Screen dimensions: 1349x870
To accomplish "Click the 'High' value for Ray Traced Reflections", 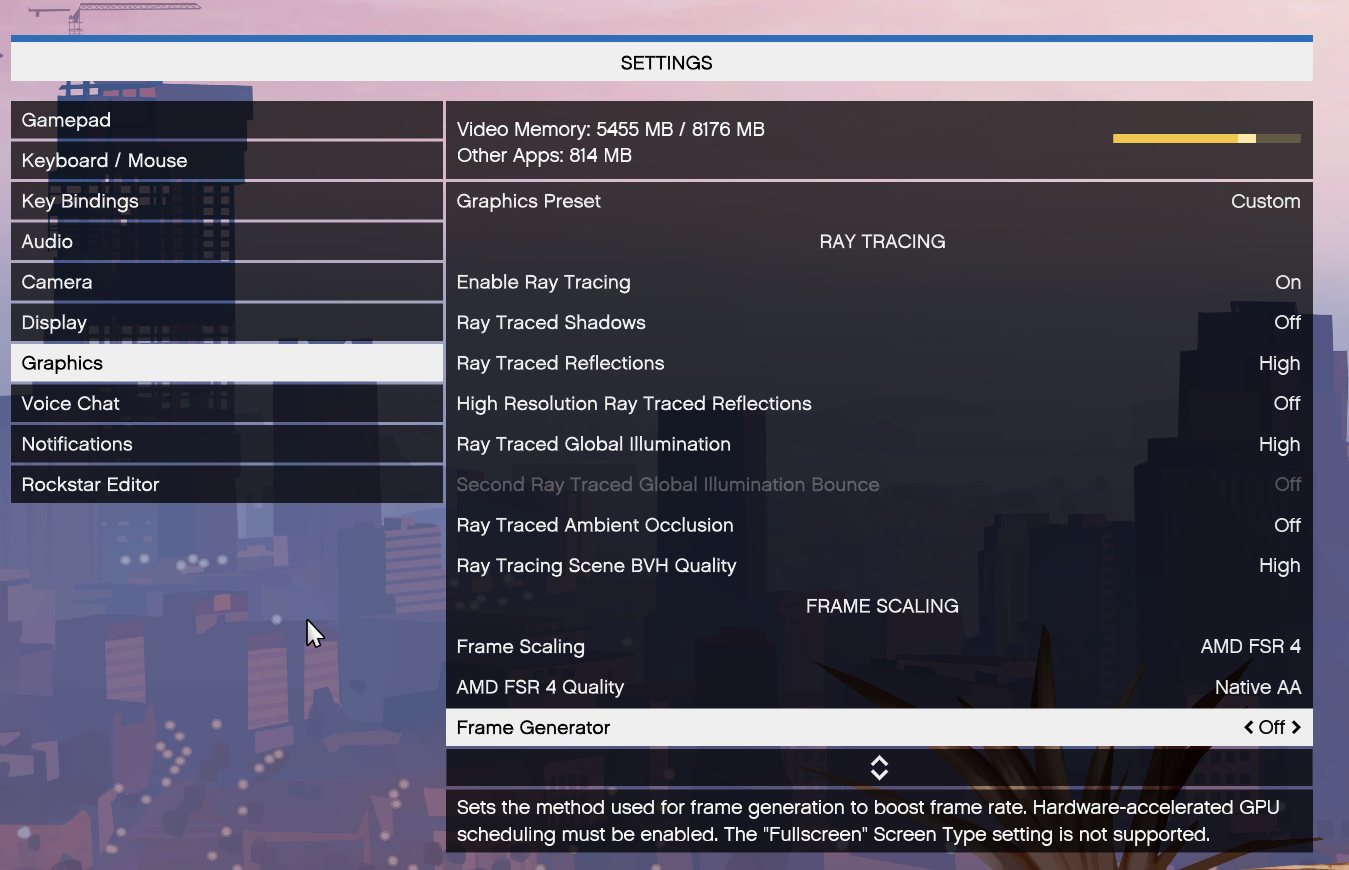I will point(1280,363).
